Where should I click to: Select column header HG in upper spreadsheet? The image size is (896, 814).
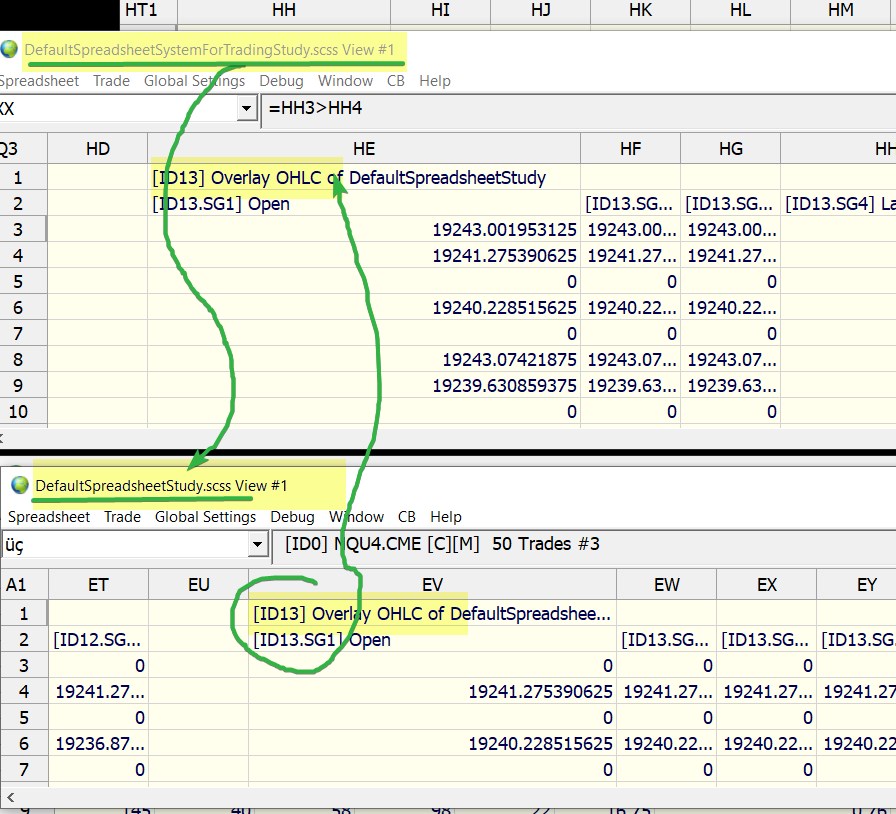point(730,149)
